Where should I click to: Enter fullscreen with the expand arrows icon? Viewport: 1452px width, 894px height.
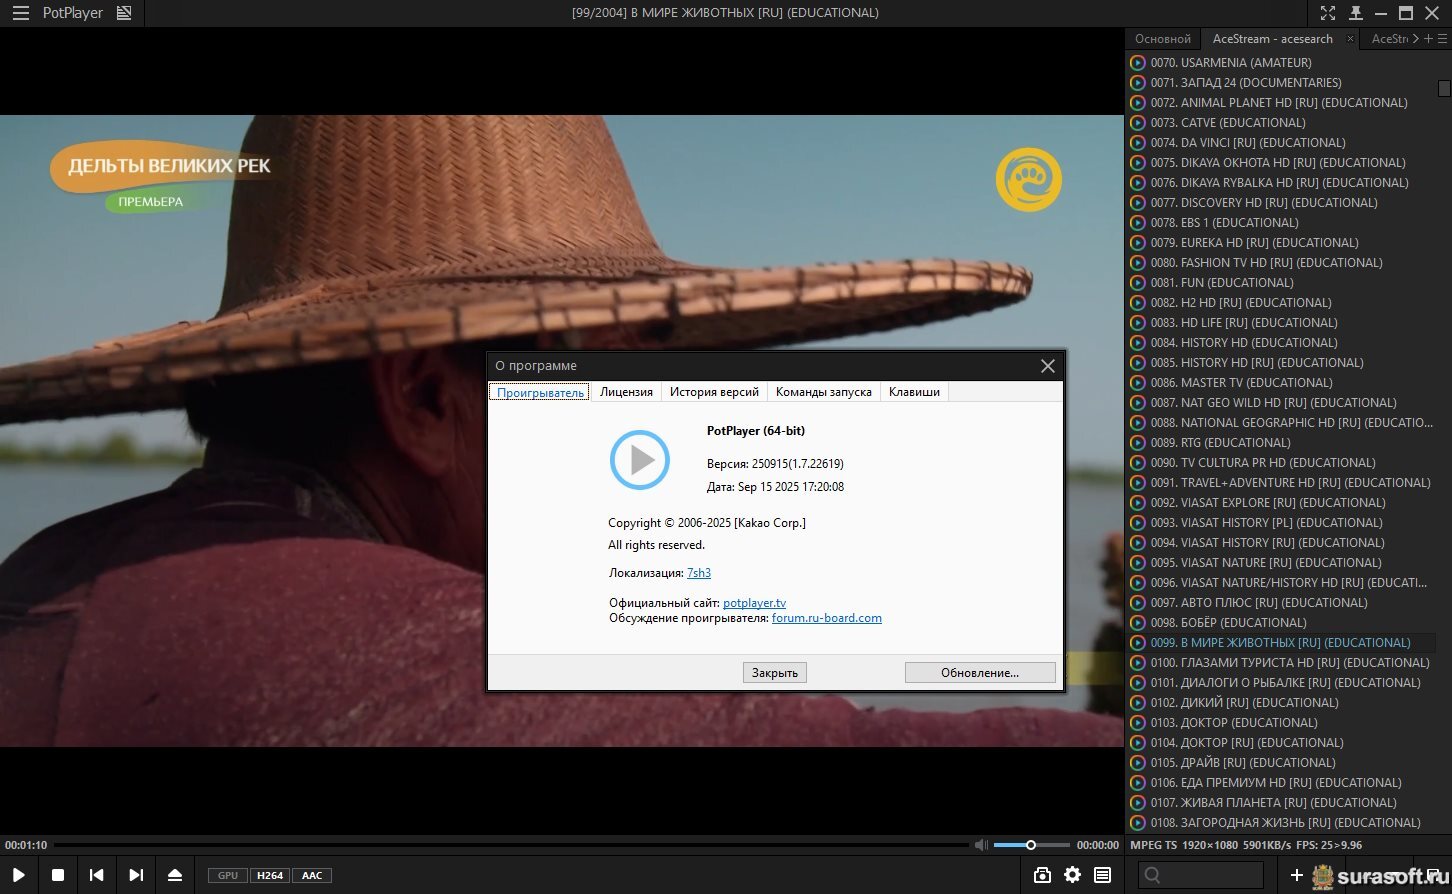click(x=1327, y=13)
